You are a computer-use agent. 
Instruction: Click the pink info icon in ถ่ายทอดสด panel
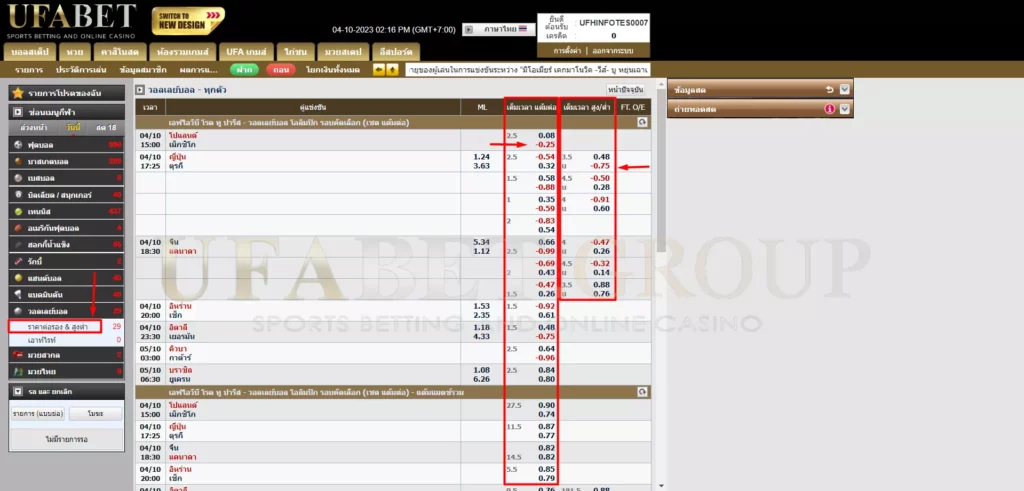(x=829, y=109)
